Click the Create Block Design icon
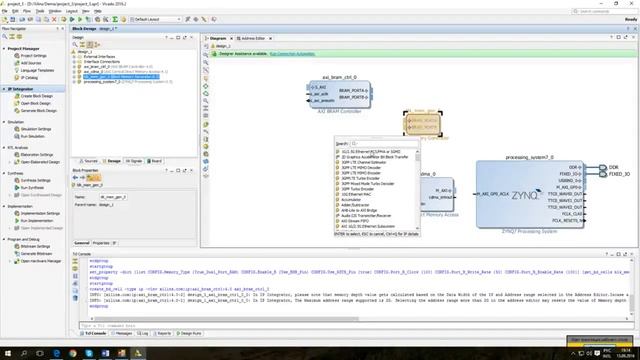 (17, 96)
